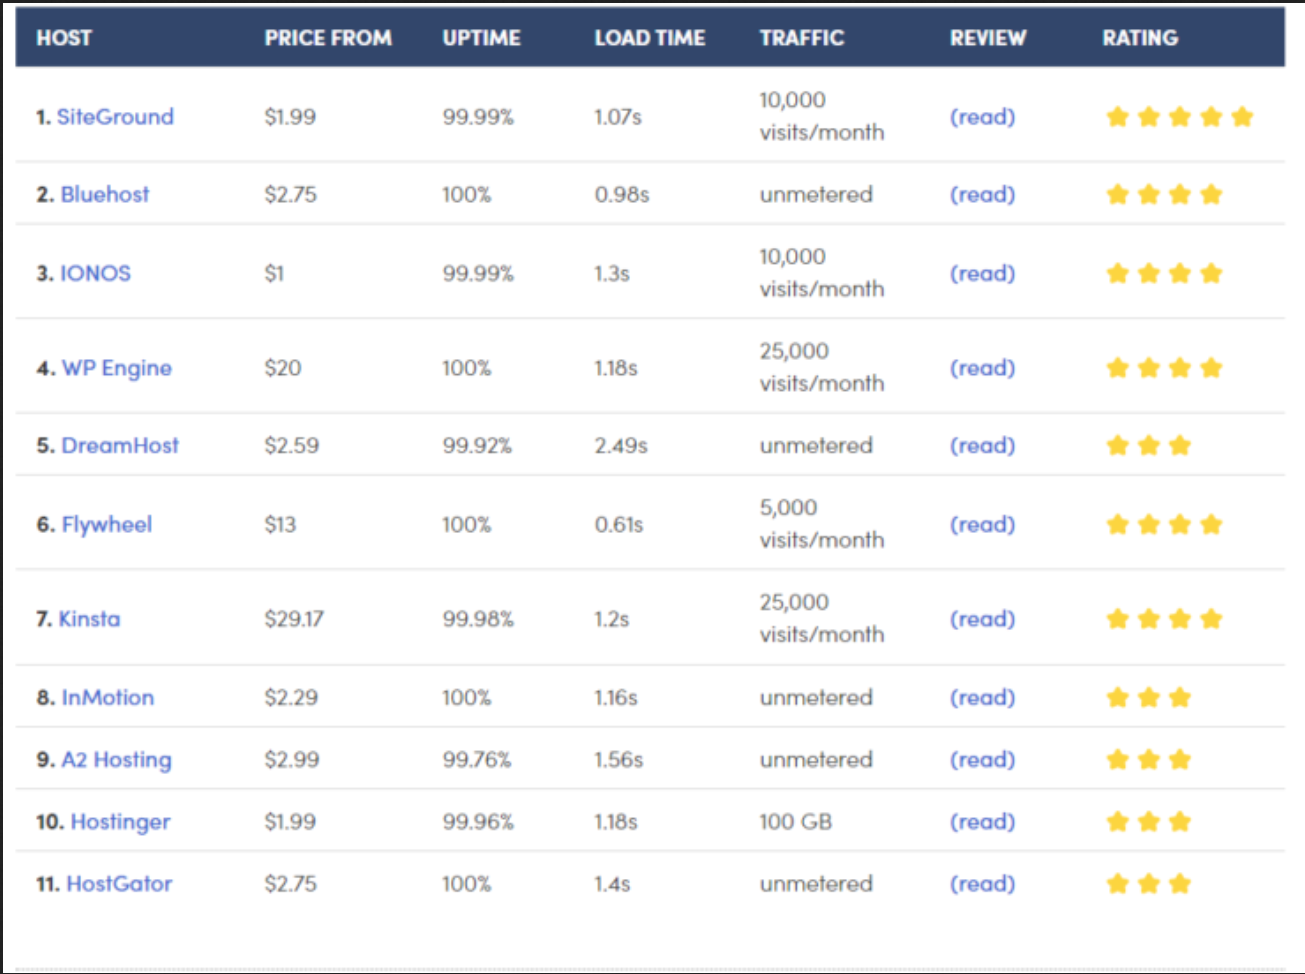Read the SiteGround review

[x=982, y=117]
